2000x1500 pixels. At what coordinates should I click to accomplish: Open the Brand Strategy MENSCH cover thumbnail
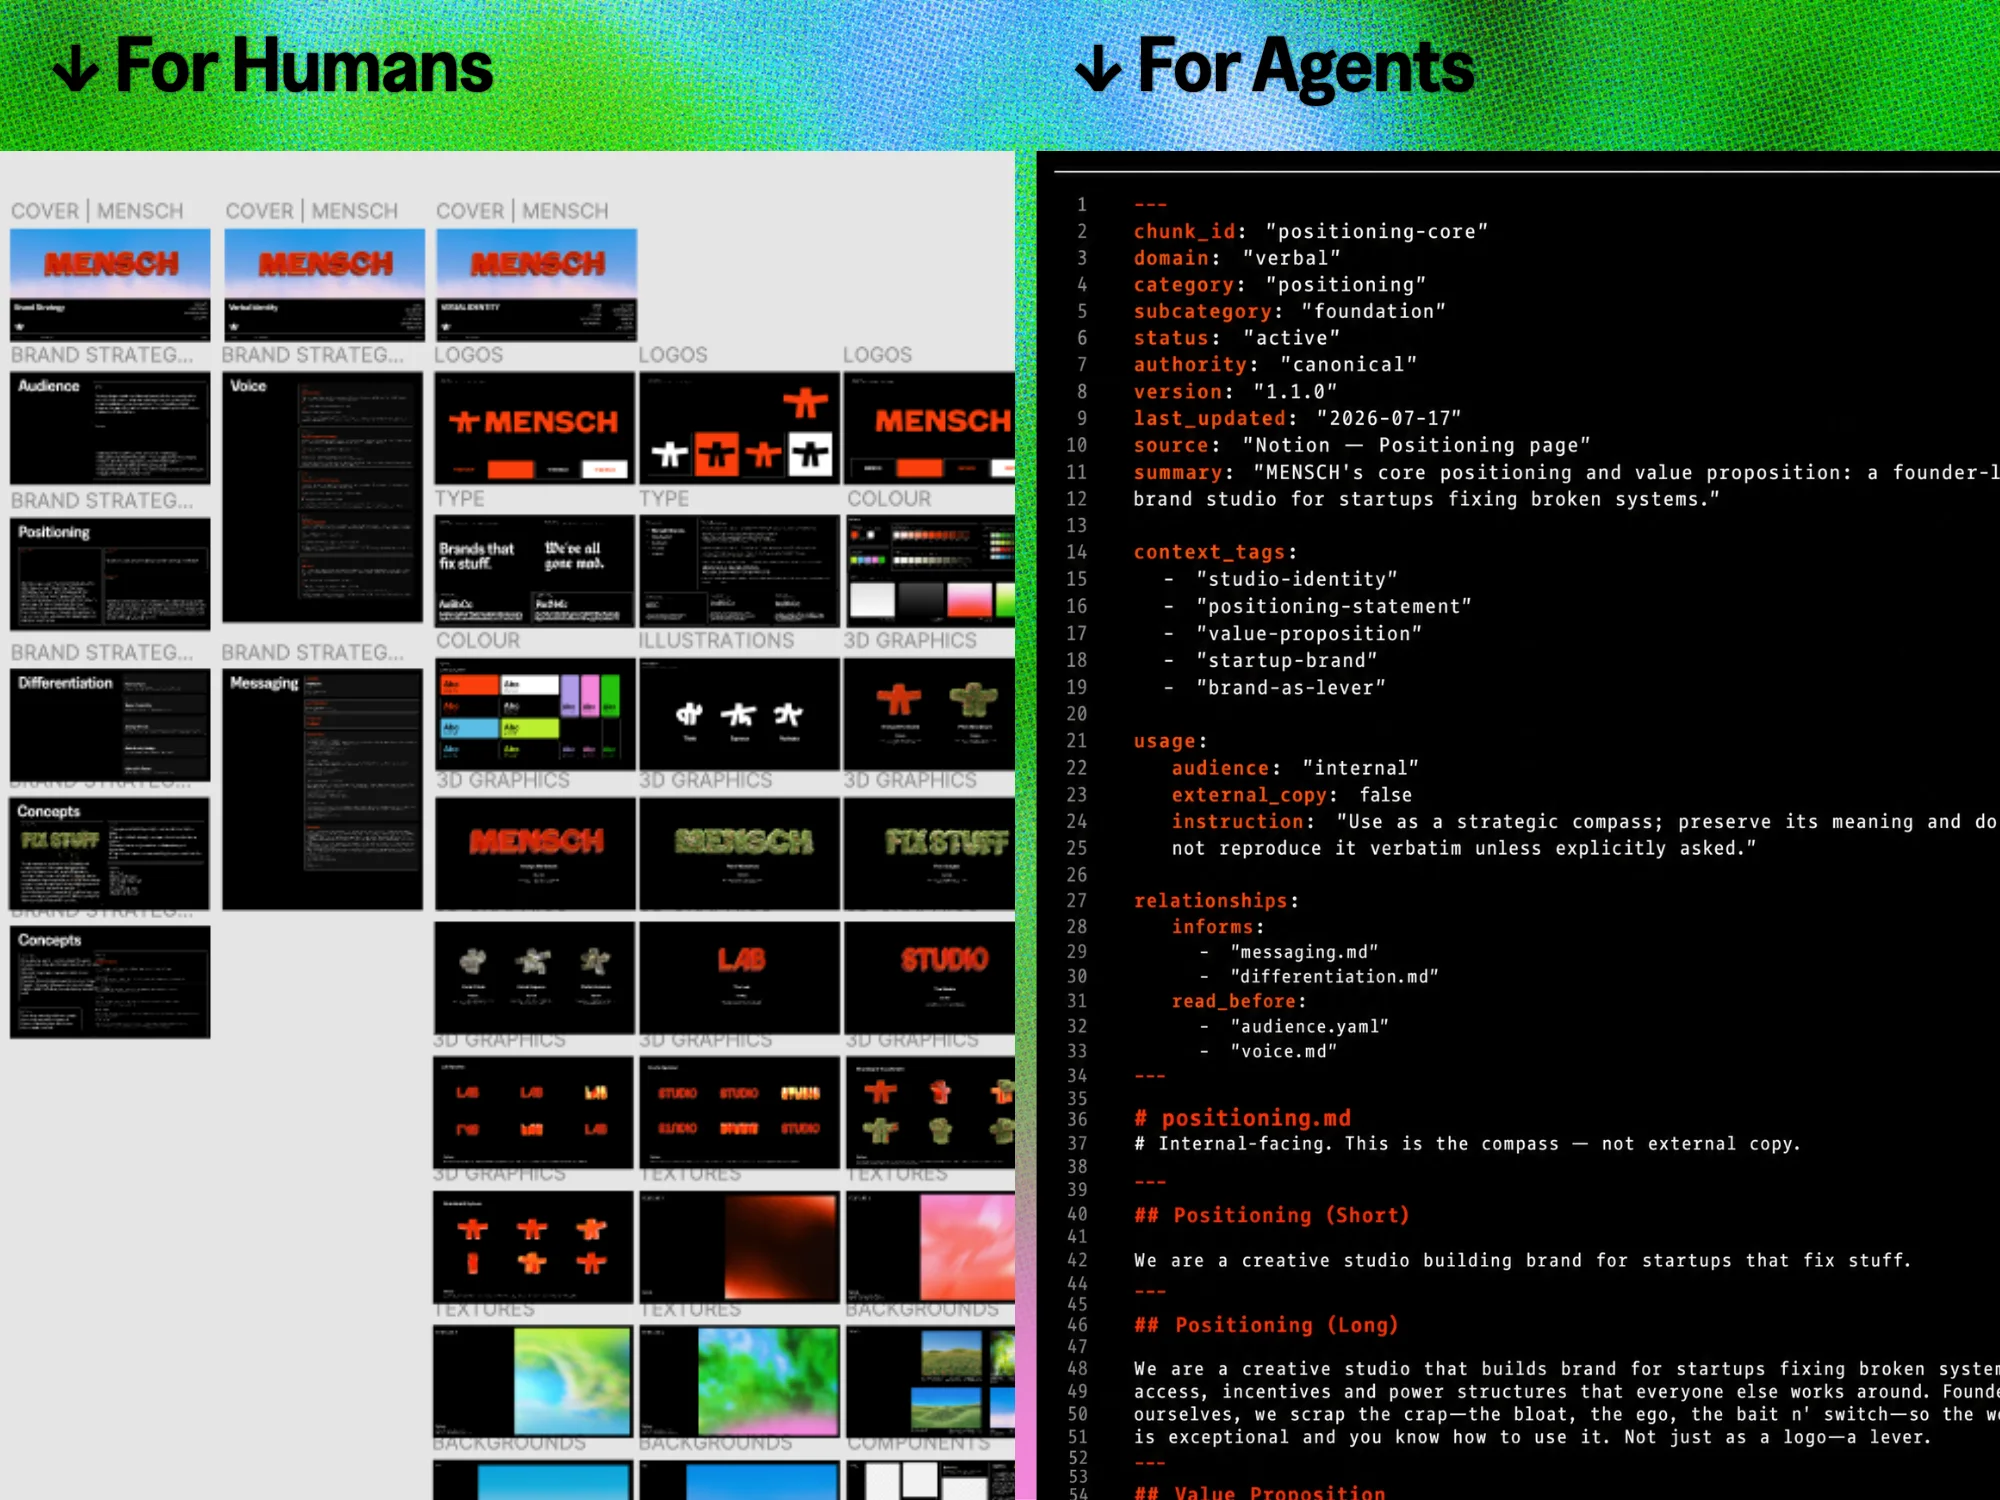pyautogui.click(x=110, y=285)
